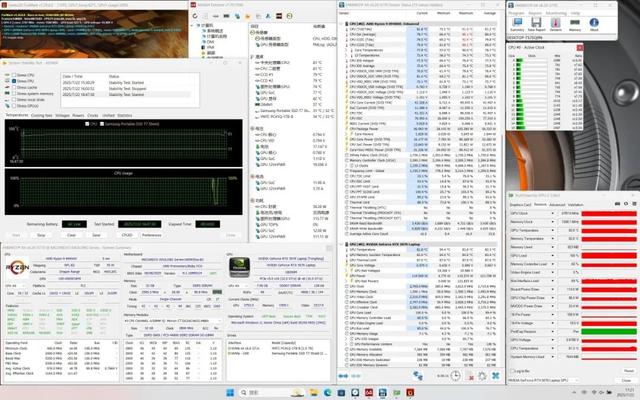Enable the Stress cache checkbox

coord(14,87)
